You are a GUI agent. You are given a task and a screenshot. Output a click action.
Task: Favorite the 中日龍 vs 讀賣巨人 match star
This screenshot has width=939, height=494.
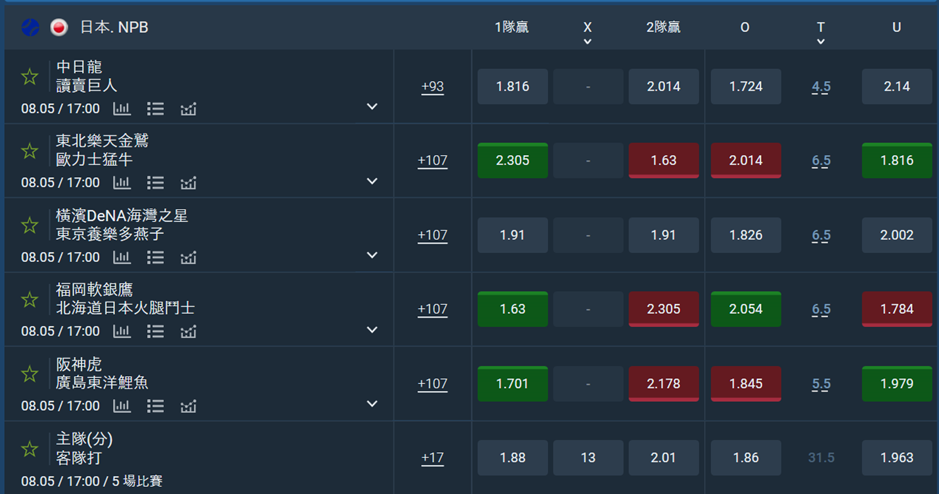click(30, 77)
